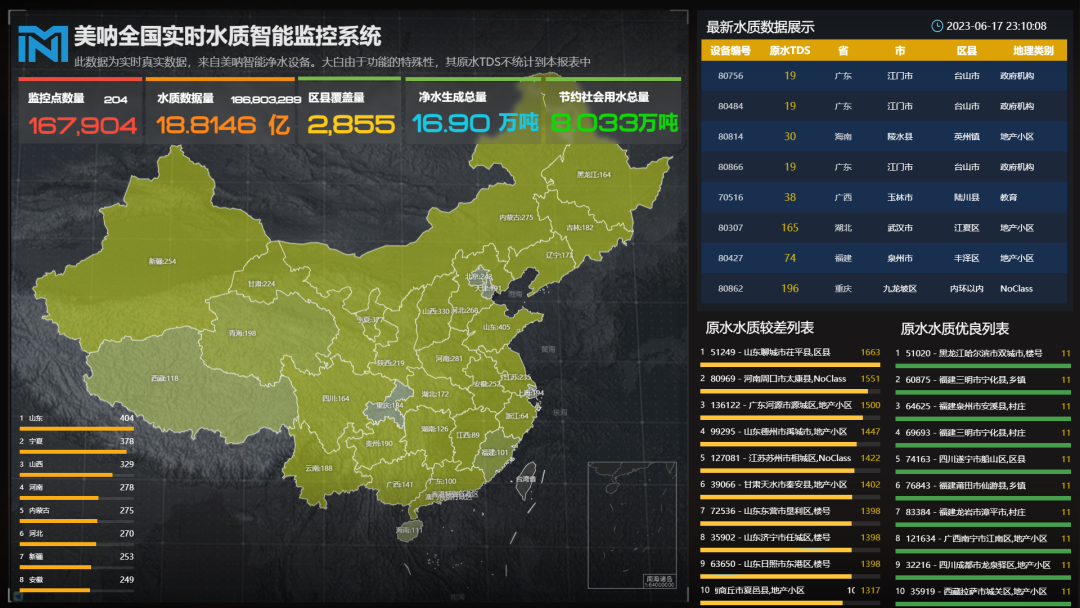Click the 设备编号 column header
Image resolution: width=1080 pixels, height=608 pixels.
click(730, 51)
